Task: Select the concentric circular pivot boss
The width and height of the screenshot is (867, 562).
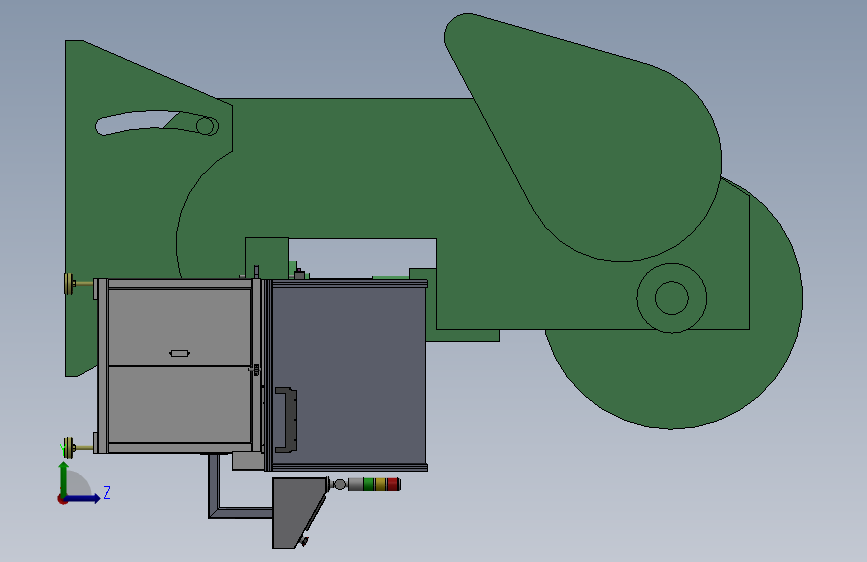Action: [672, 298]
